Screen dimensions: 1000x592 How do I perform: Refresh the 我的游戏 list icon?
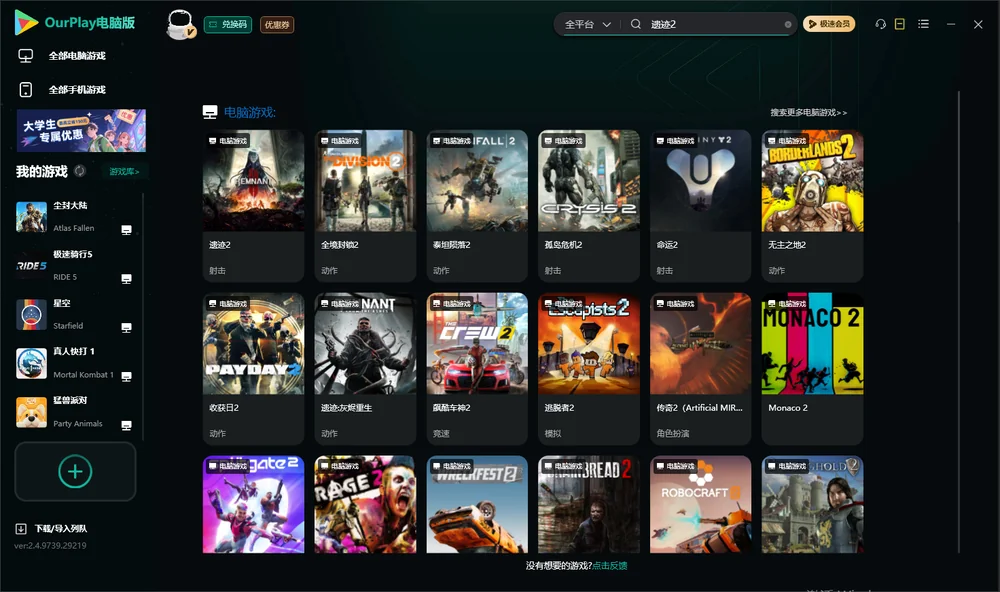80,171
